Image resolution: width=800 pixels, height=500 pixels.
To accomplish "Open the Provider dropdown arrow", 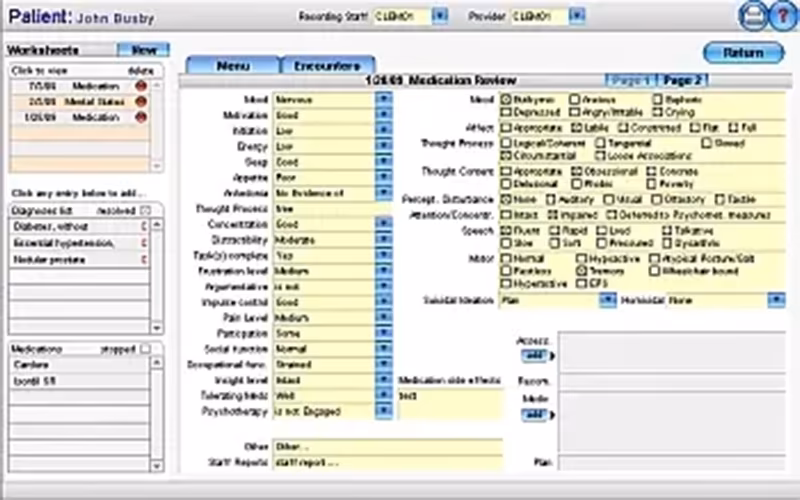I will click(577, 16).
